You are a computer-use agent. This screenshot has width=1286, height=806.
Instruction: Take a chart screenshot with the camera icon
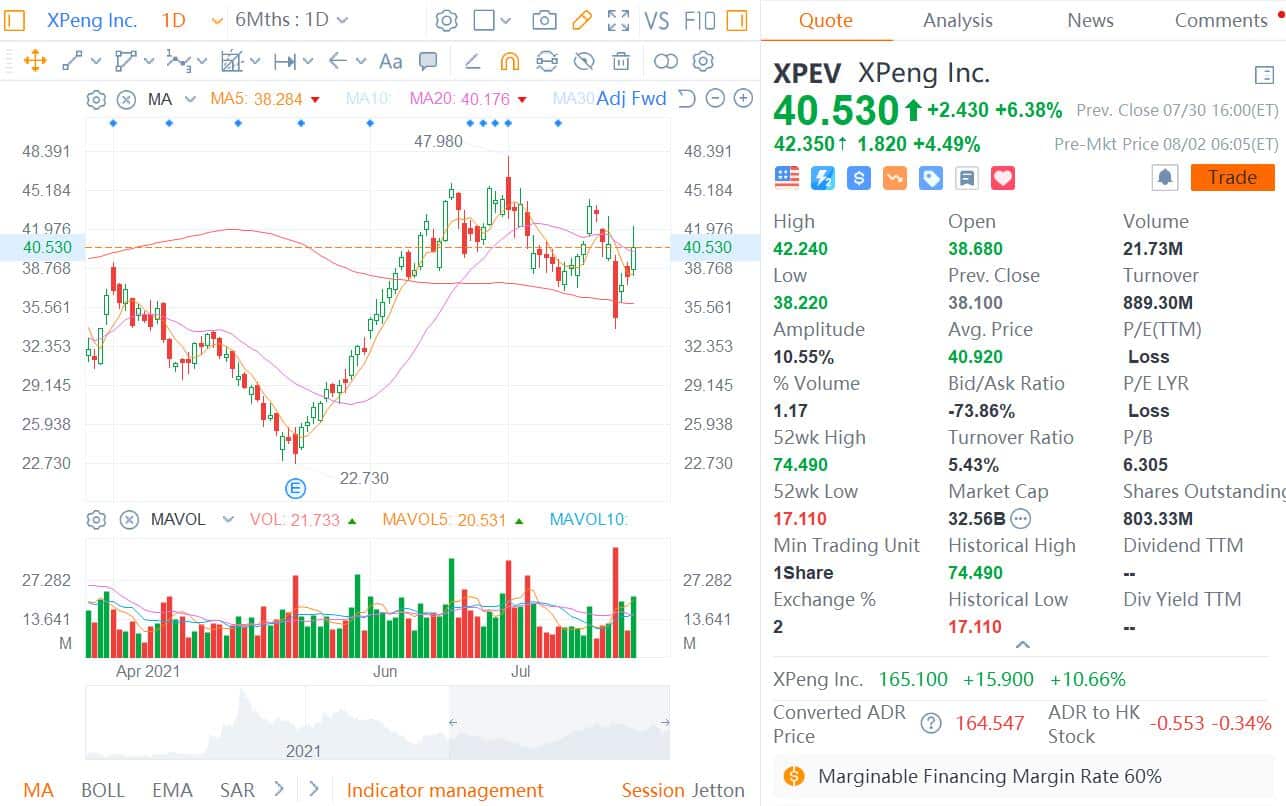coord(547,19)
